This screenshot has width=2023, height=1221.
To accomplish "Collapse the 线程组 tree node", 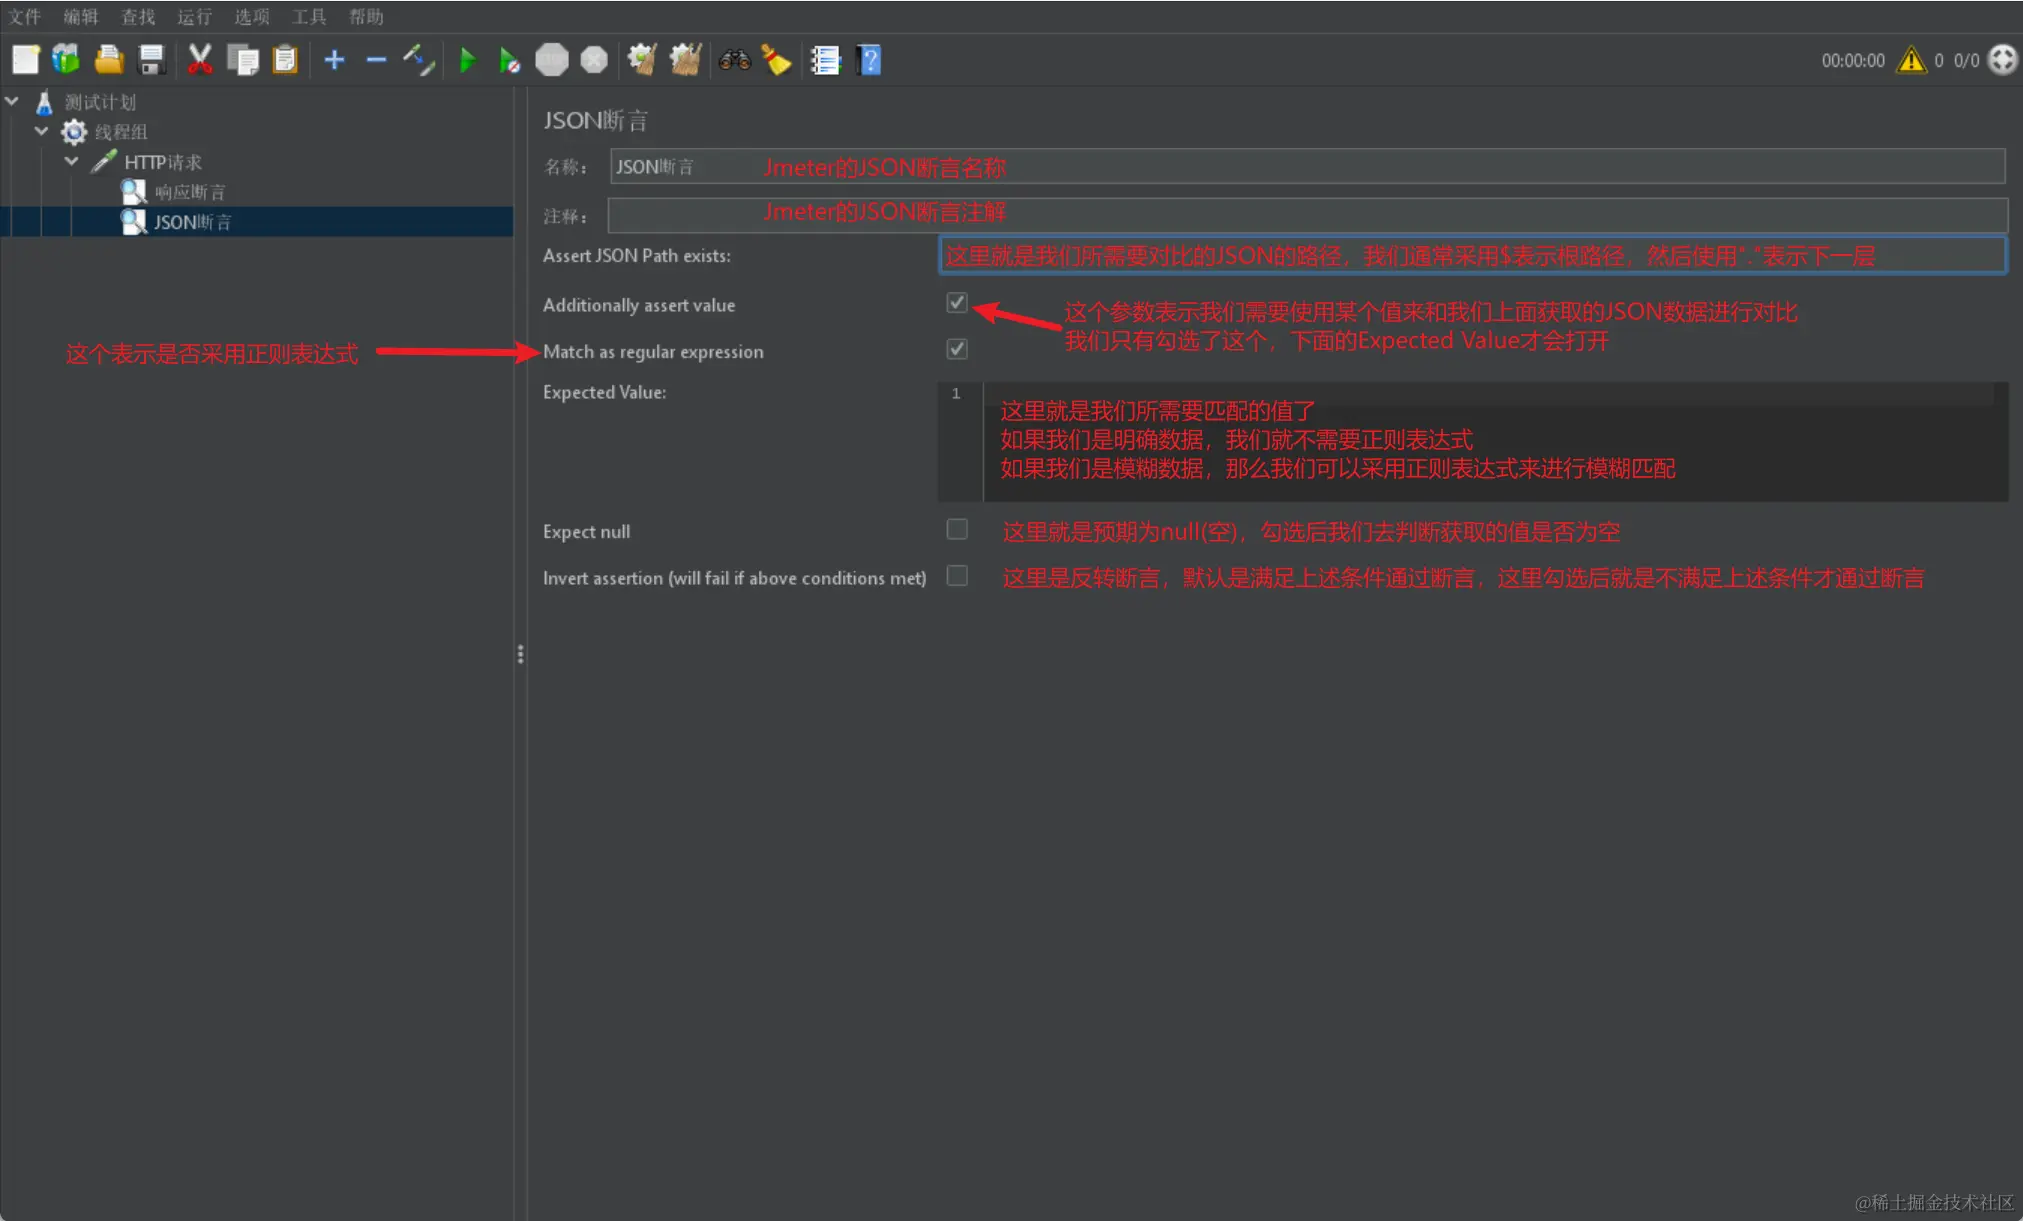I will tap(41, 131).
